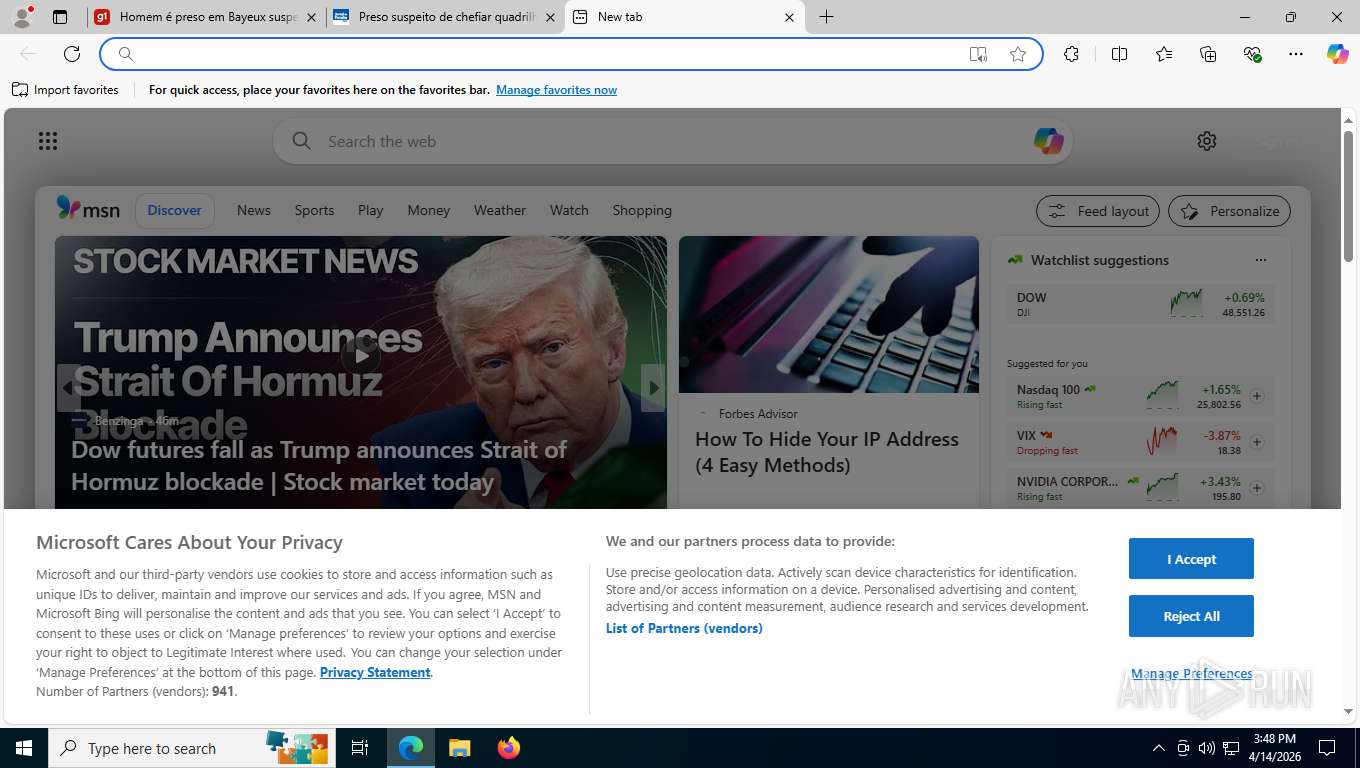Screen dimensions: 1360x768
Task: Go to the previous story with the carousel left arrow
Action: pos(68,387)
